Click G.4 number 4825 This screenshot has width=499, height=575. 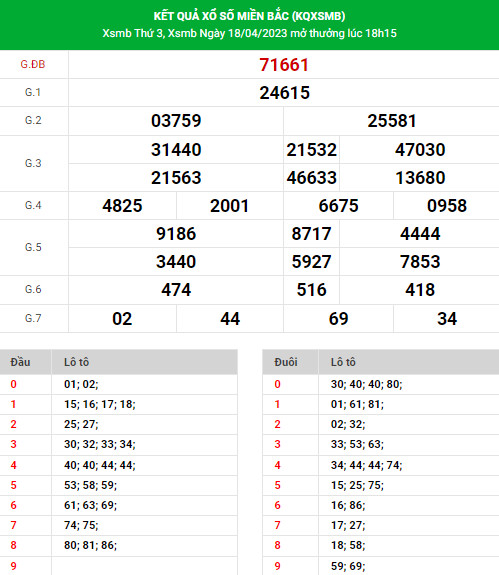coord(122,206)
